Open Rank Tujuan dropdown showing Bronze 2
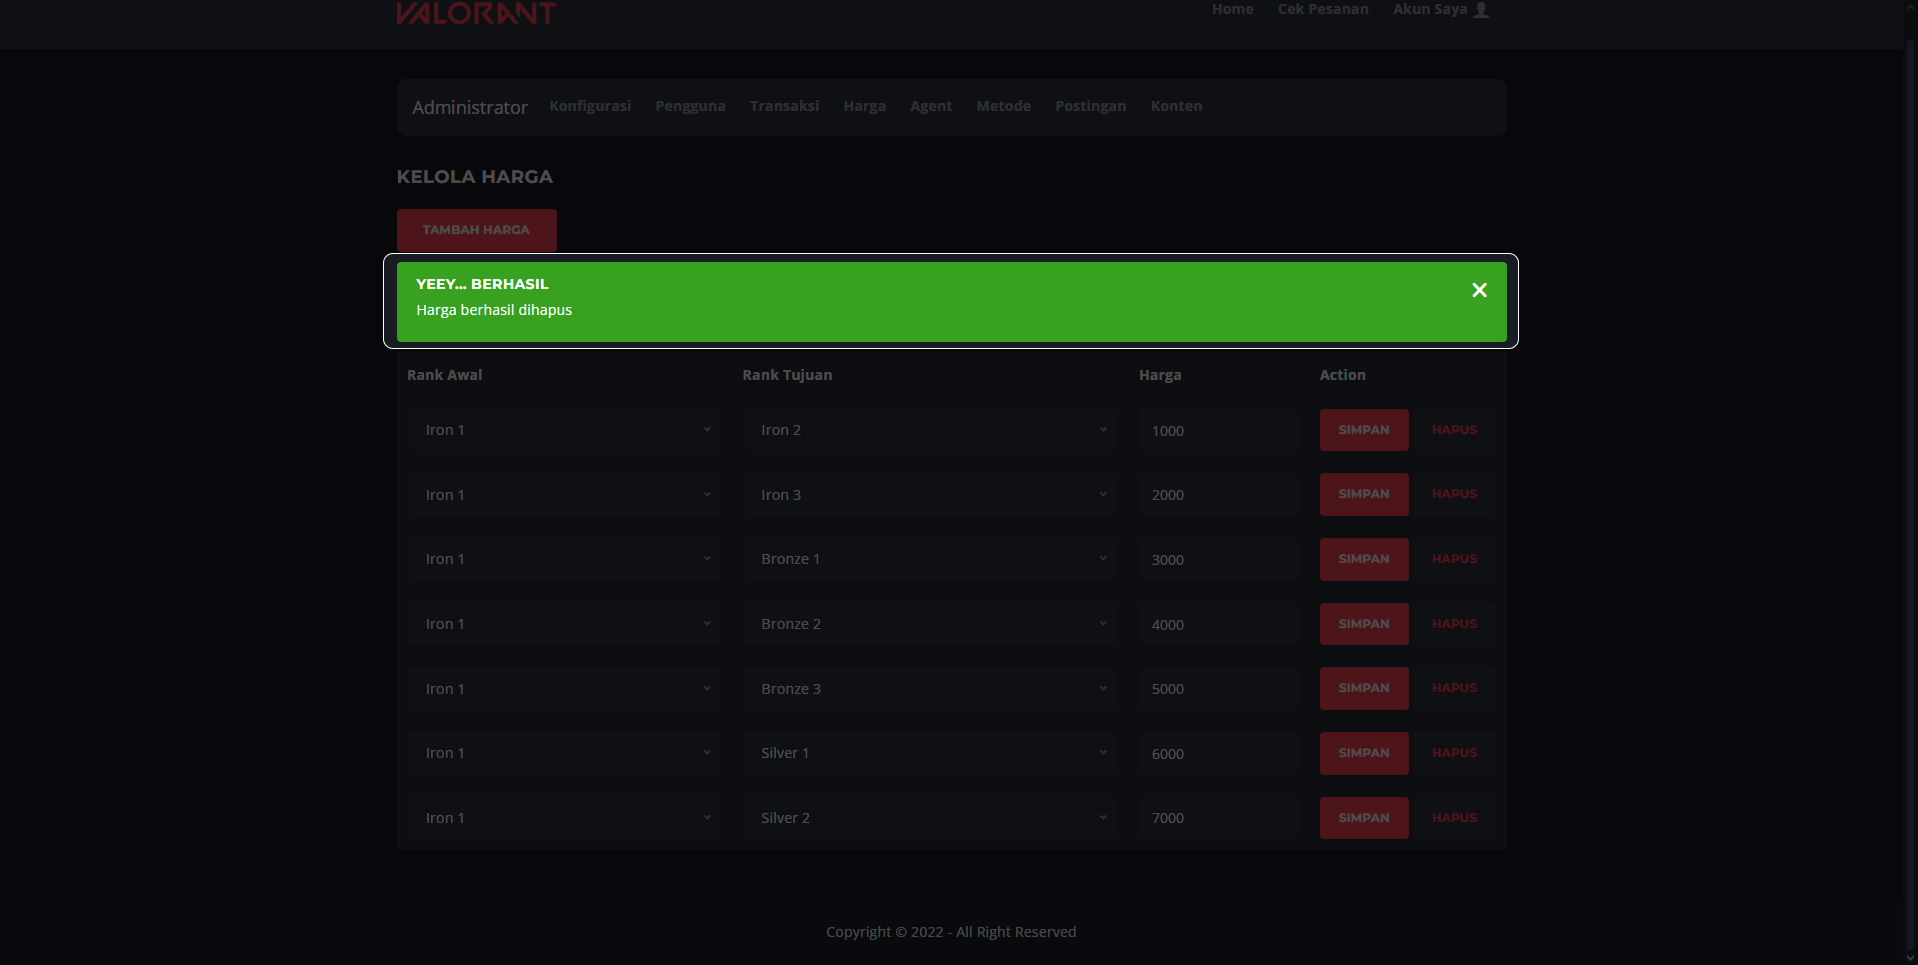 coord(930,624)
